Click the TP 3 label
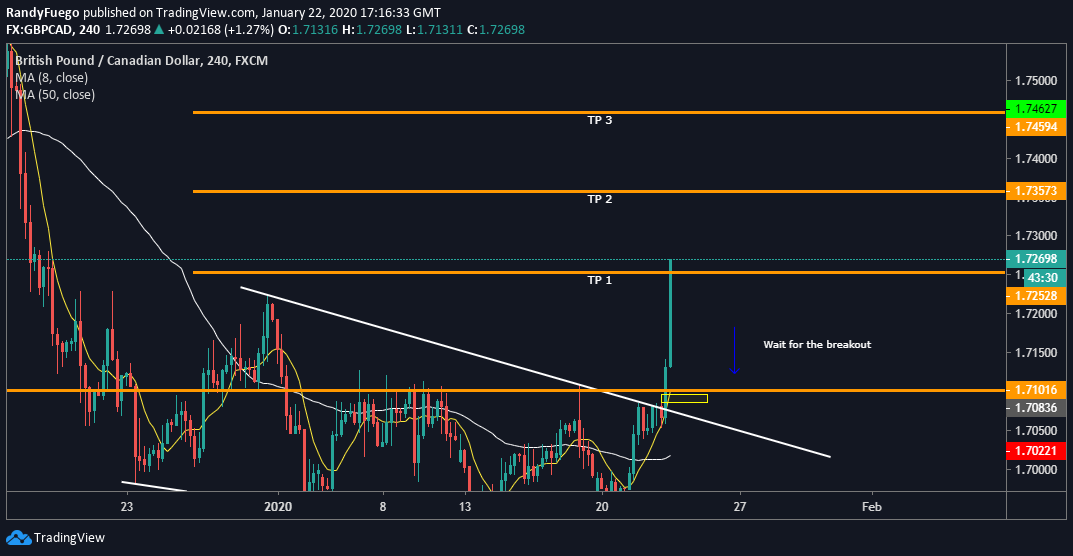The width and height of the screenshot is (1073, 556). point(599,120)
